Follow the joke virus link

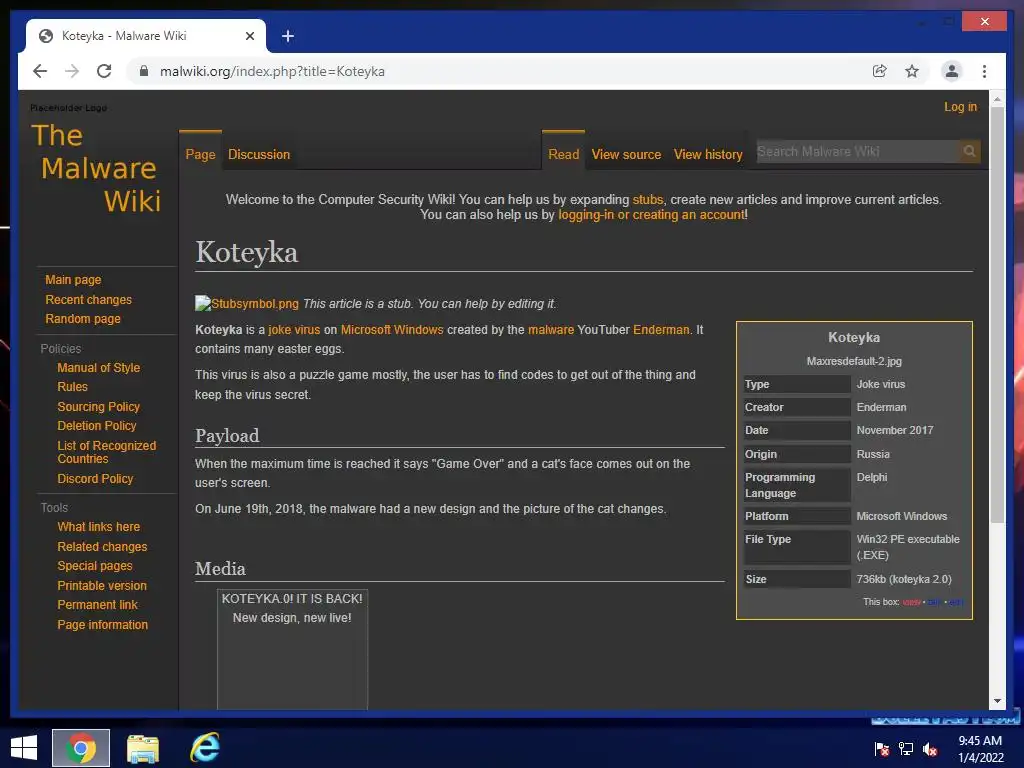point(294,330)
